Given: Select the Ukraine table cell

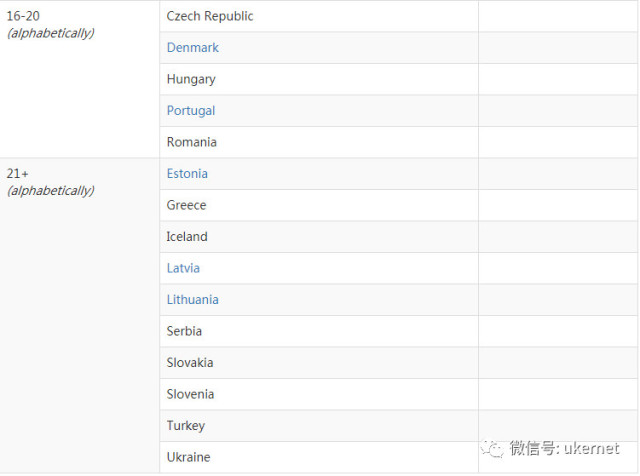Looking at the screenshot, I should 189,457.
